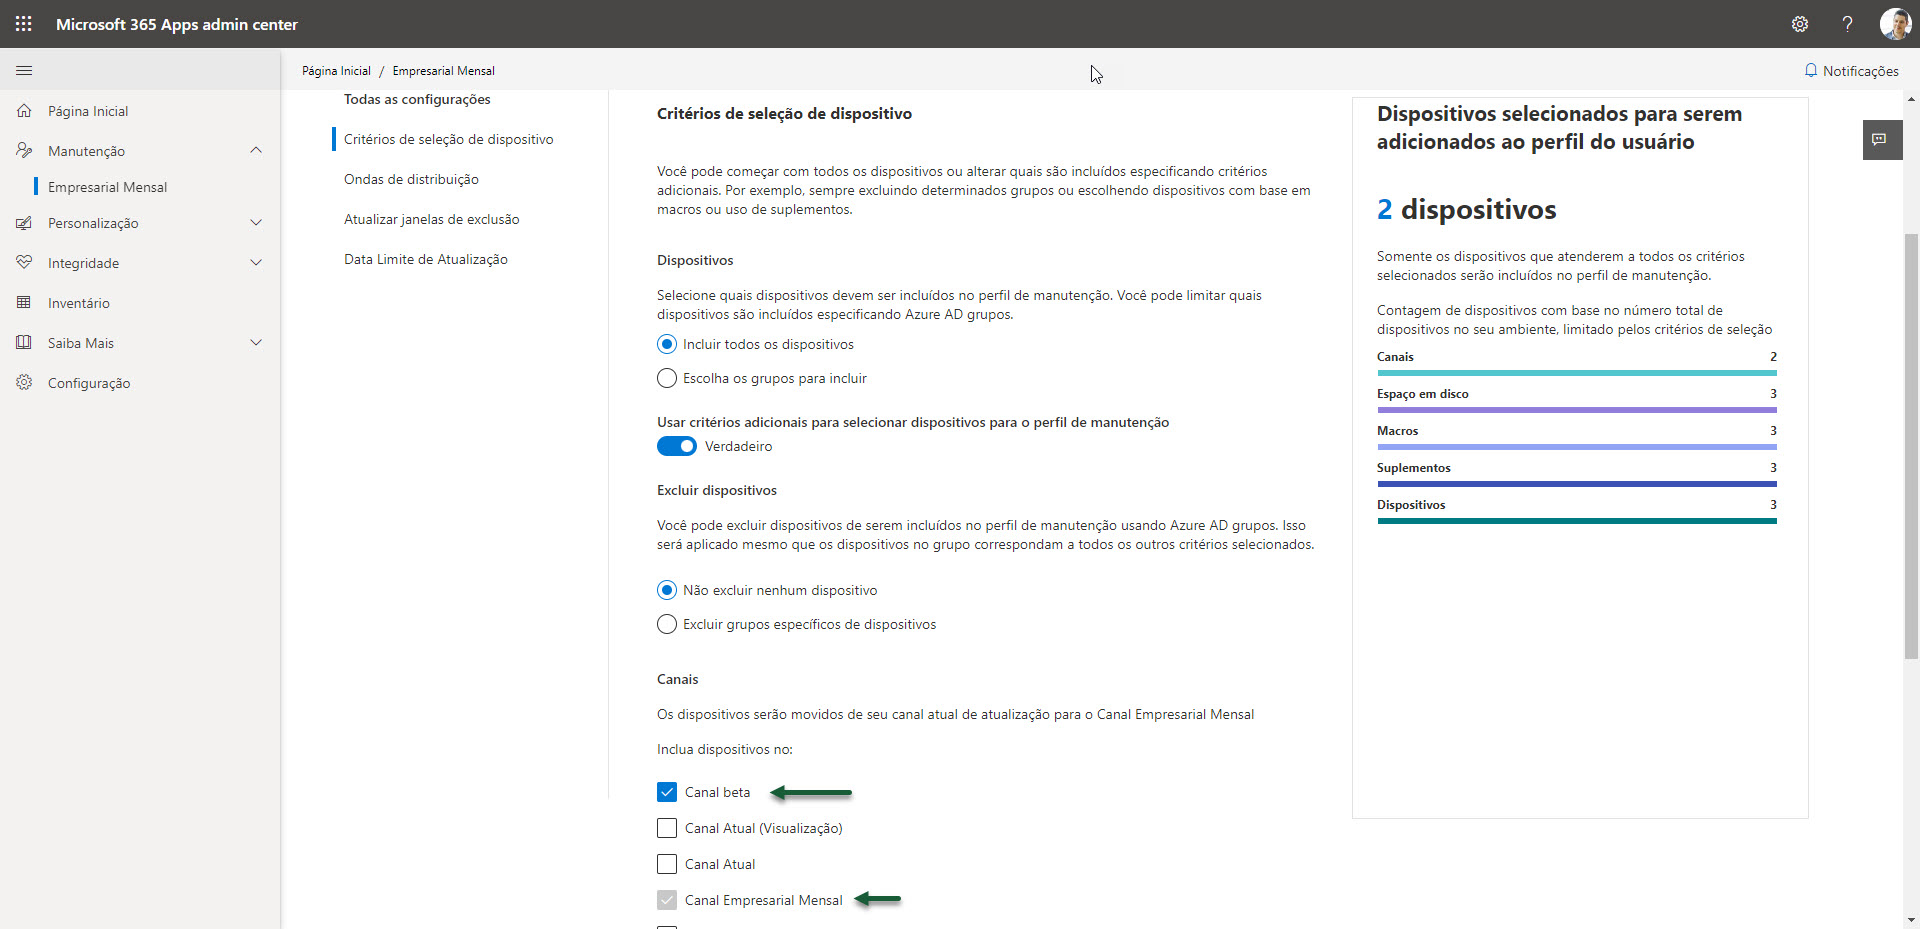The height and width of the screenshot is (929, 1920).
Task: Open Data Limite de Atualização tab
Action: [x=426, y=260]
